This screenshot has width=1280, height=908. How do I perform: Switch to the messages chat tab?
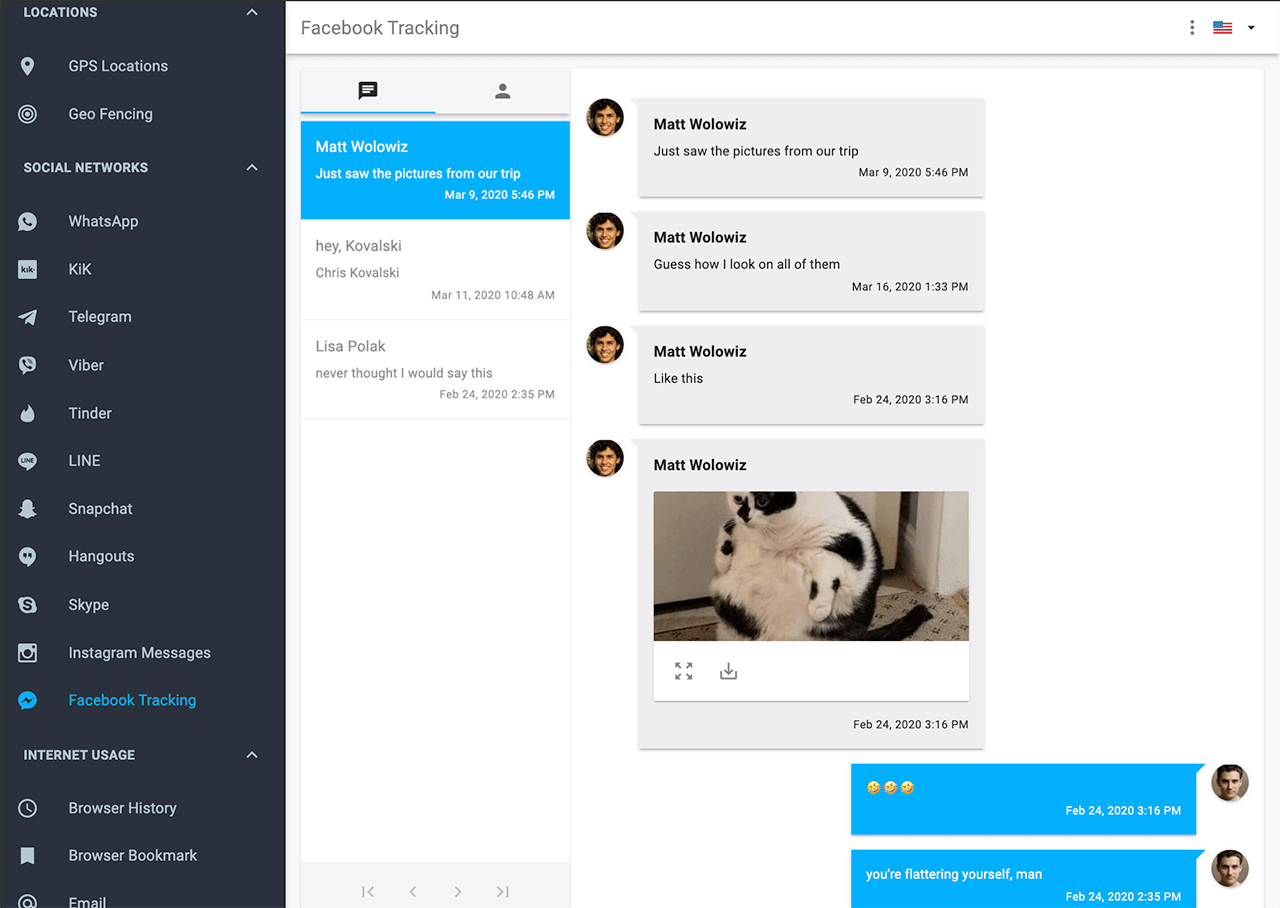click(368, 91)
